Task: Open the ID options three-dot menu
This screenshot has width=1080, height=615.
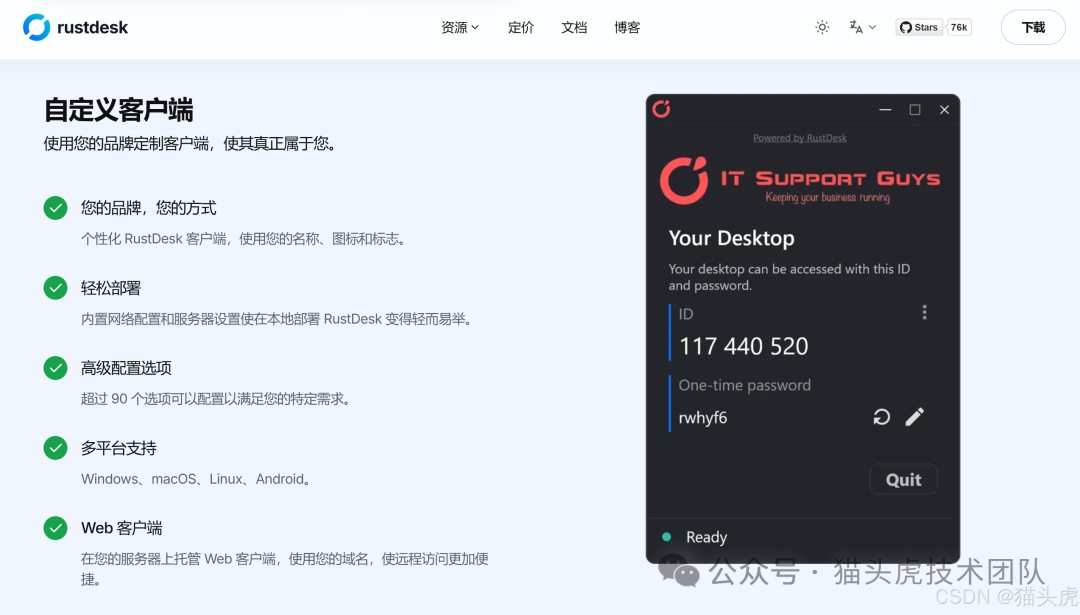Action: [924, 313]
